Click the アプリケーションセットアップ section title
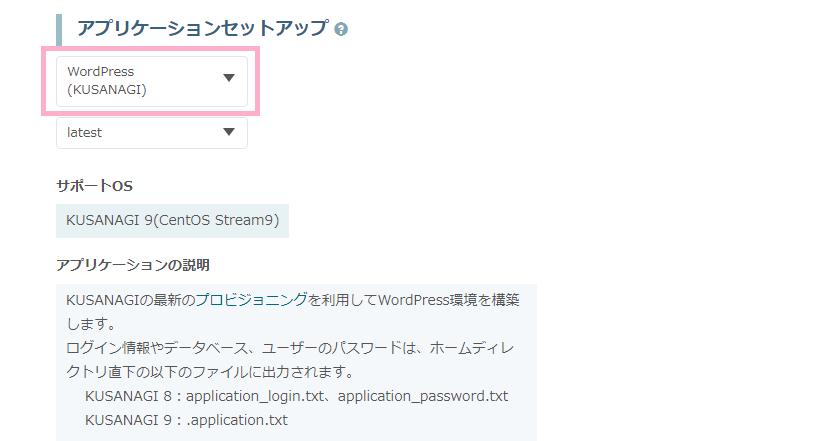828x441 pixels. 202,29
